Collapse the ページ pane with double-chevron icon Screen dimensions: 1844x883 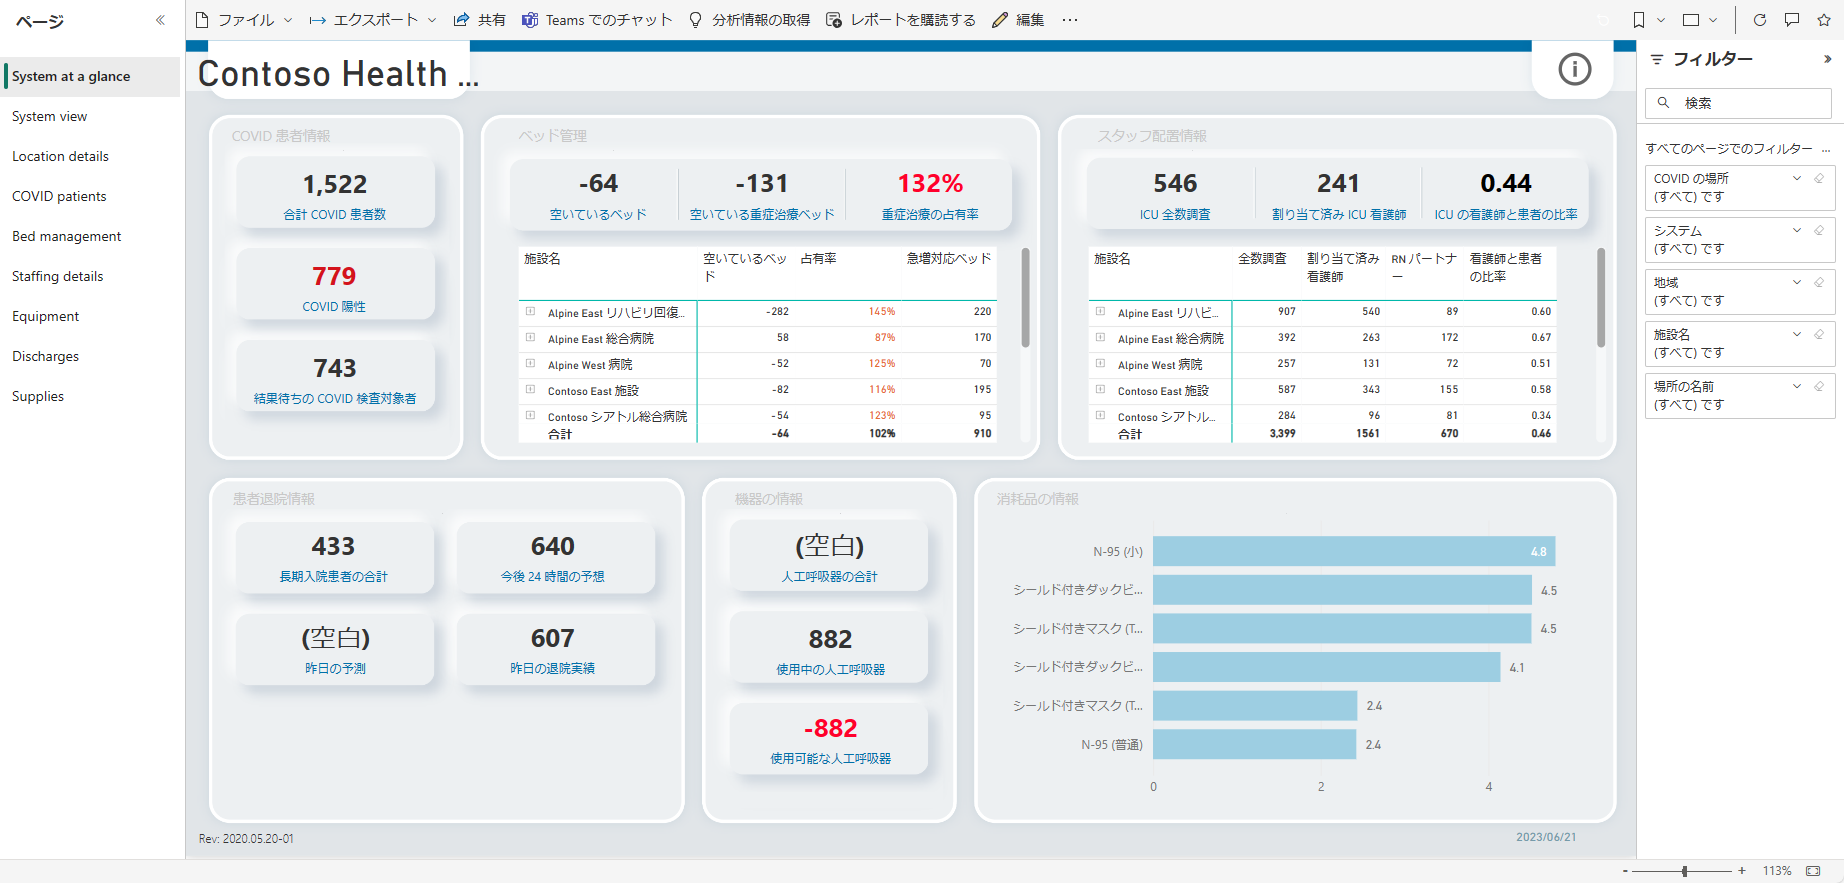pos(160,20)
